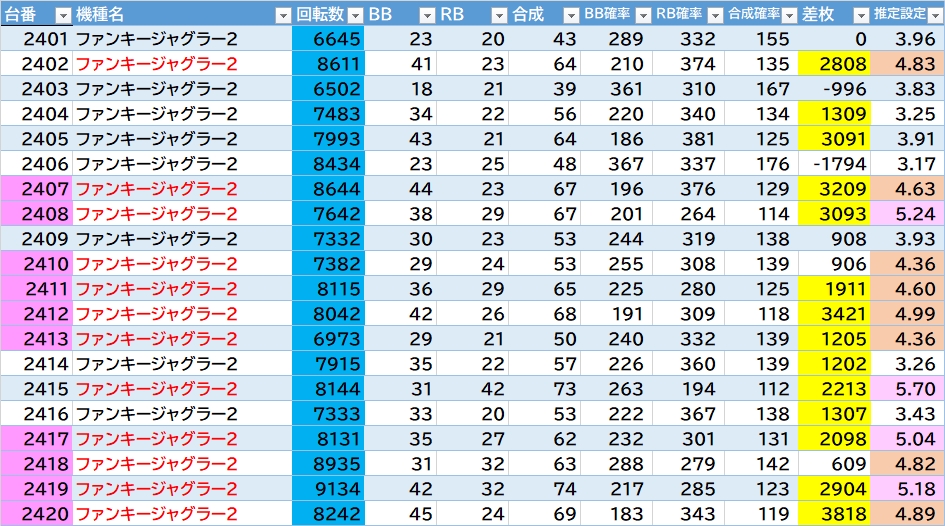Screen dimensions: 945x526
Task: Click the 差枚 cell showing -1794
Action: point(835,164)
